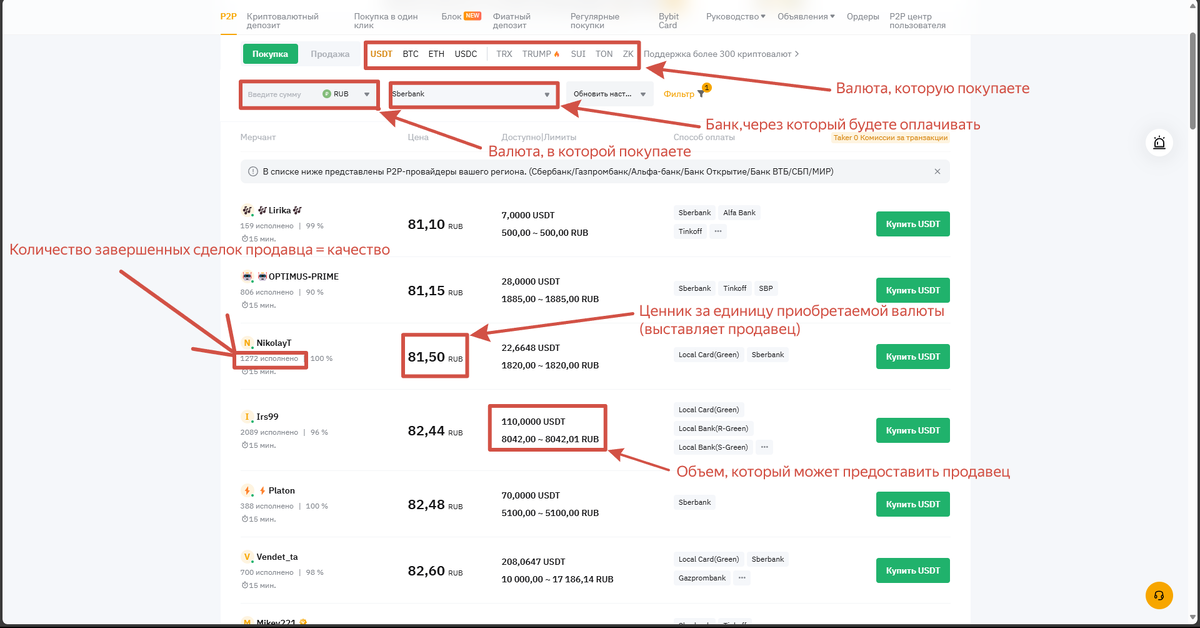Open Регулярные покупки navigation item

(595, 21)
